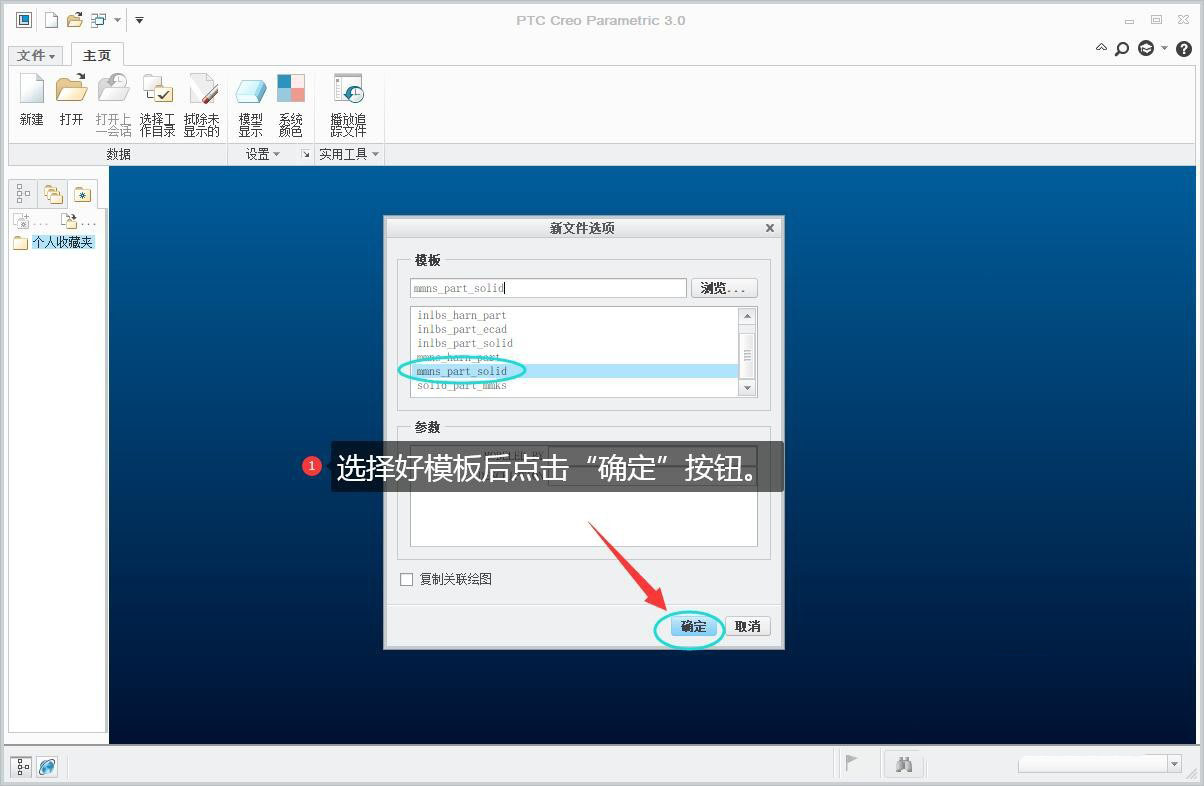
Task: Click Select Working Directory (选择工作目录) icon
Action: [157, 105]
